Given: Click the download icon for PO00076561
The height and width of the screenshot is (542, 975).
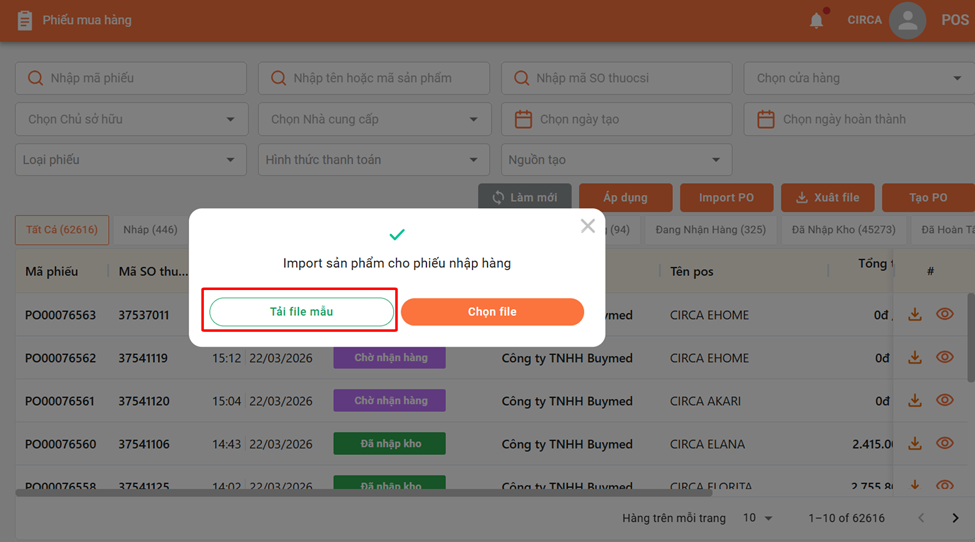Looking at the screenshot, I should (914, 401).
